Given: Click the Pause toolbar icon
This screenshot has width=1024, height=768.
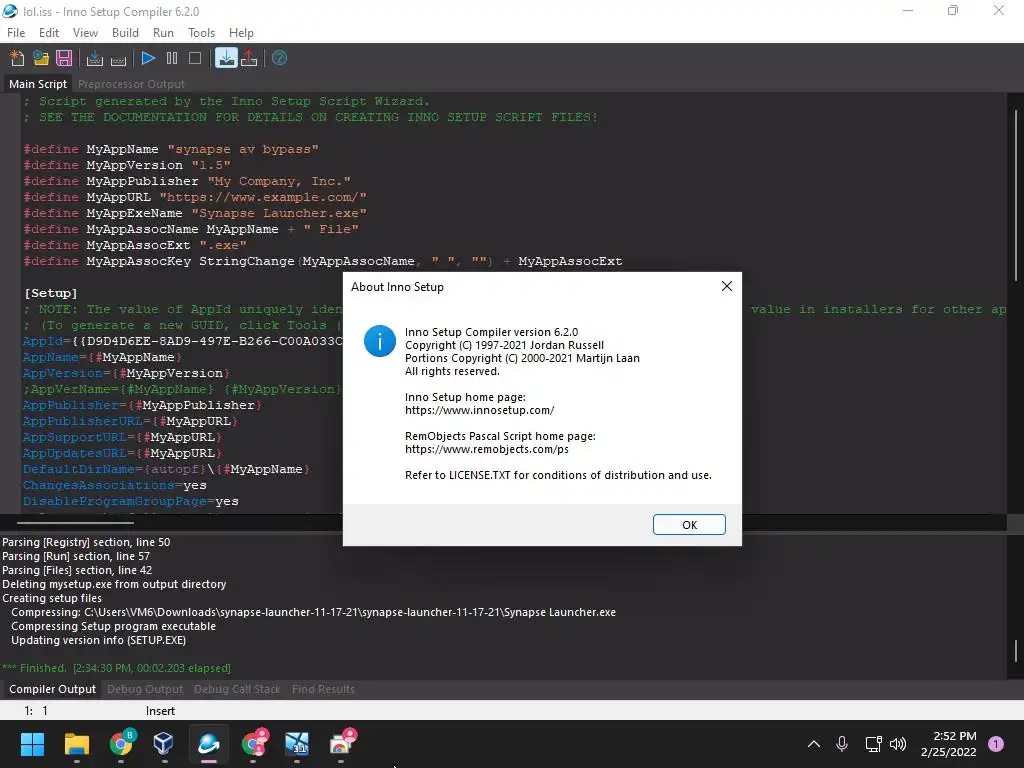Looking at the screenshot, I should point(172,58).
